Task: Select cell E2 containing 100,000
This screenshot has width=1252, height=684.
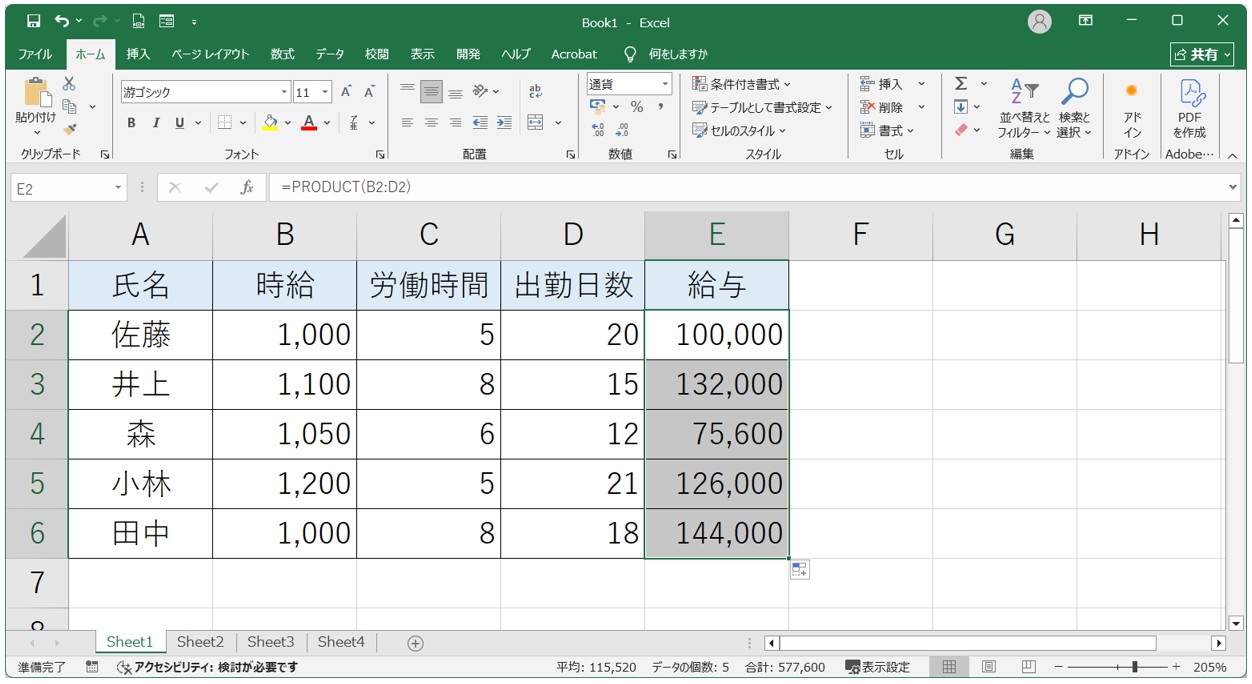Action: [717, 335]
